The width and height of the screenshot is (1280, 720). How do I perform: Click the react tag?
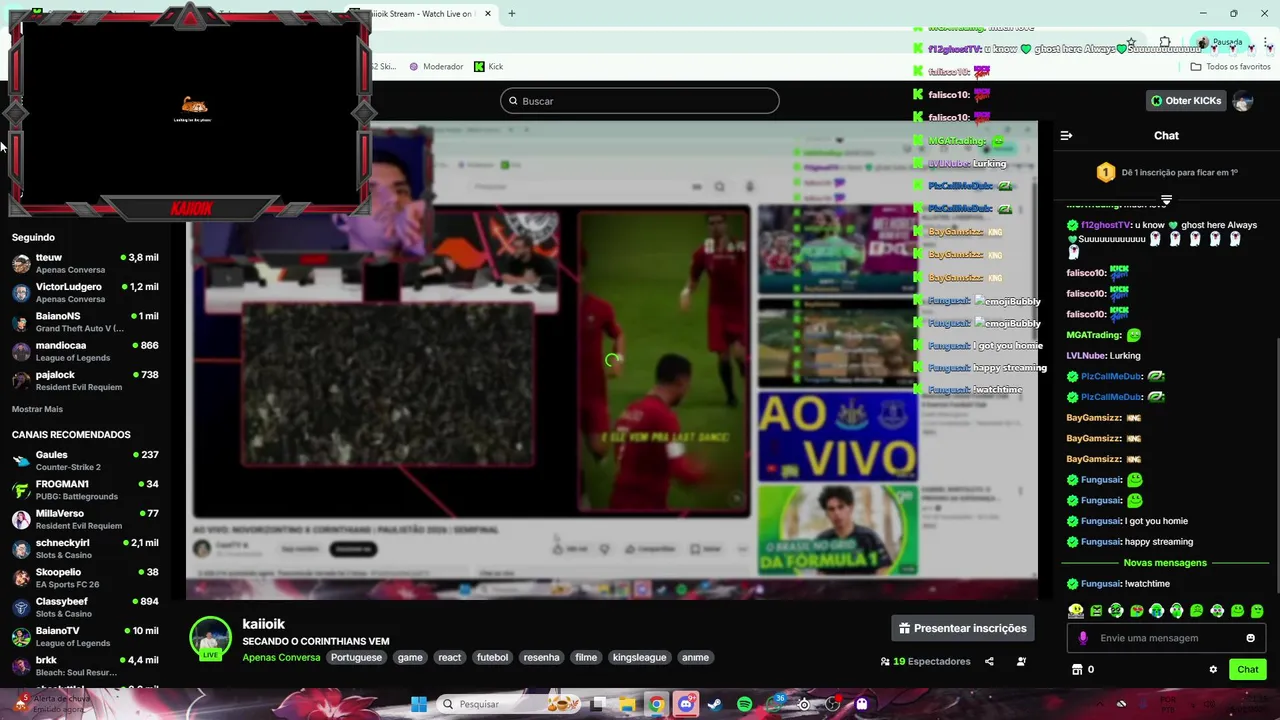tap(450, 657)
